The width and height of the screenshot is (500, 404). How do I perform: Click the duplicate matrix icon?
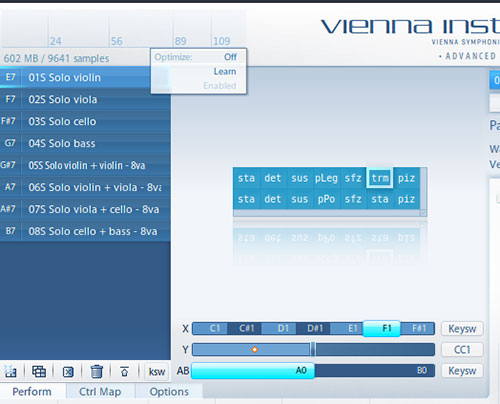tap(39, 371)
